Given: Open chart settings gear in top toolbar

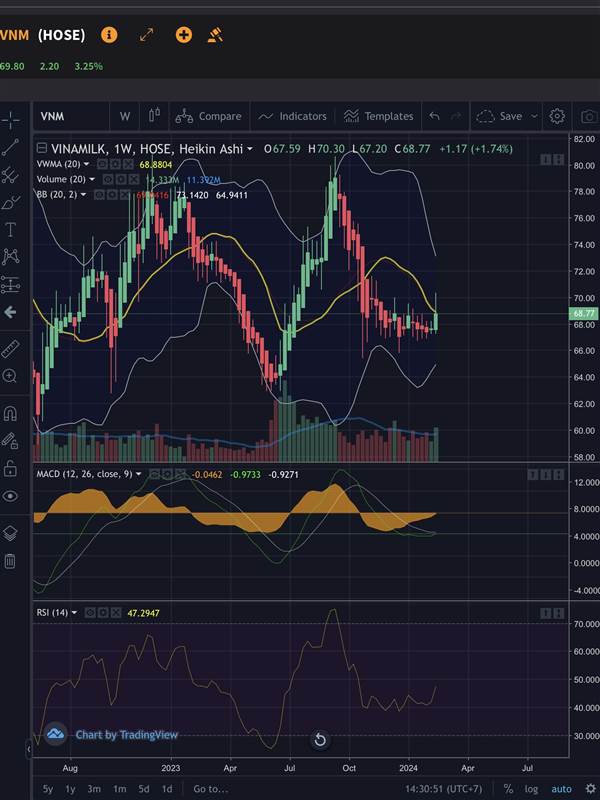Looking at the screenshot, I should tap(557, 116).
